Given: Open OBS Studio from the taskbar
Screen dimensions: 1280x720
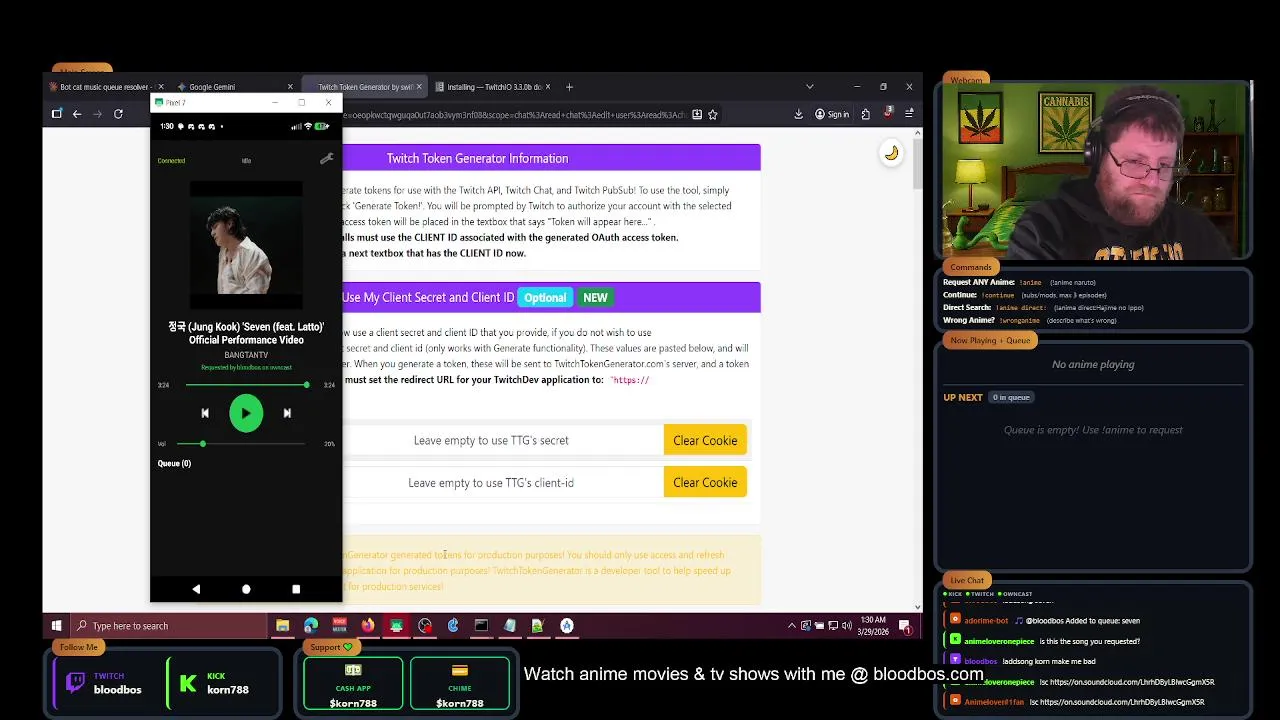Looking at the screenshot, I should 425,626.
